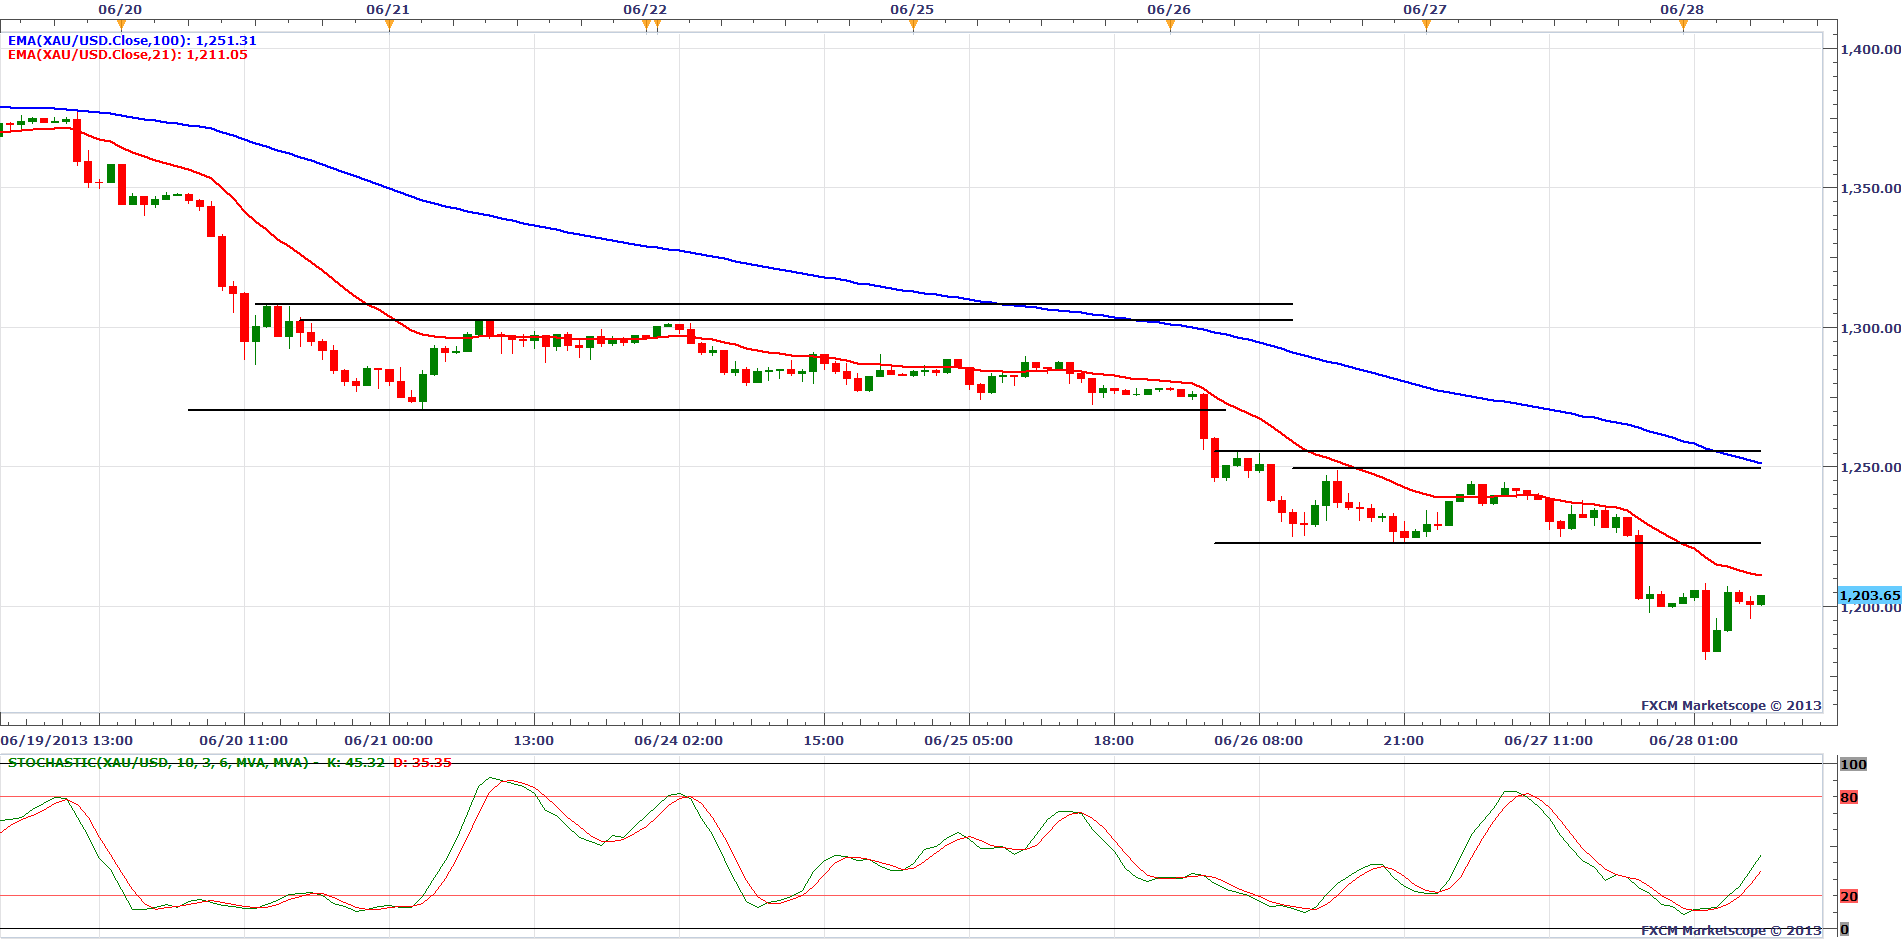Screen dimensions: 1903x940
Task: Click the 06/24 02:00 time axis label
Action: (678, 741)
